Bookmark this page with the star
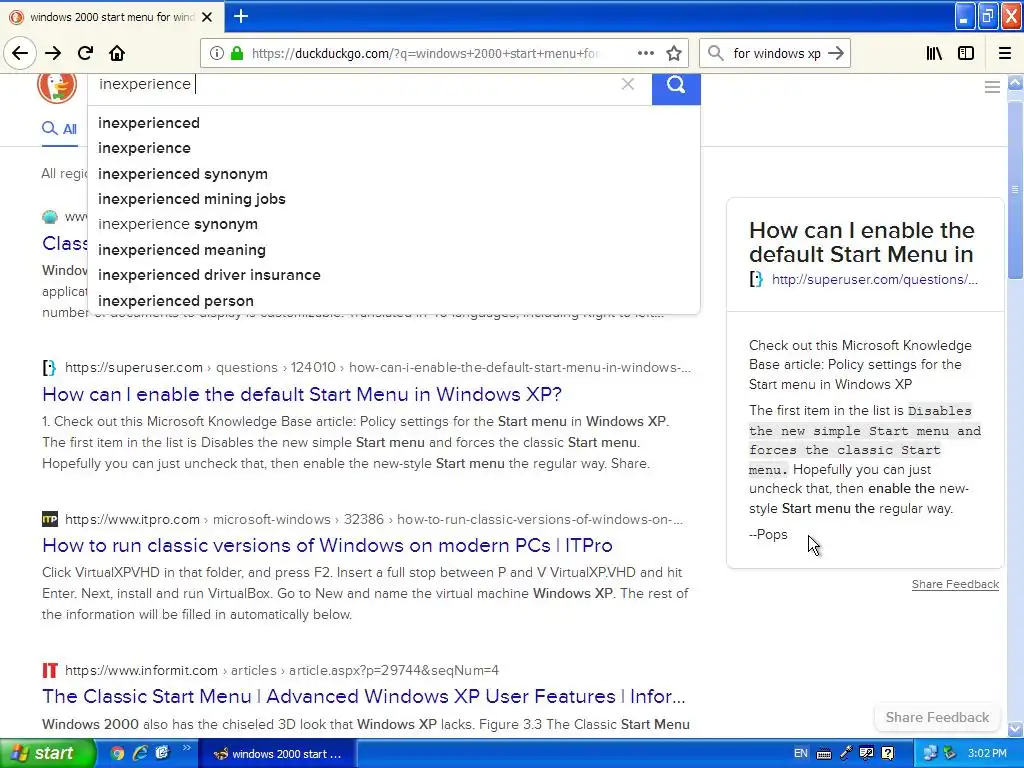1024x768 pixels. pyautogui.click(x=674, y=53)
